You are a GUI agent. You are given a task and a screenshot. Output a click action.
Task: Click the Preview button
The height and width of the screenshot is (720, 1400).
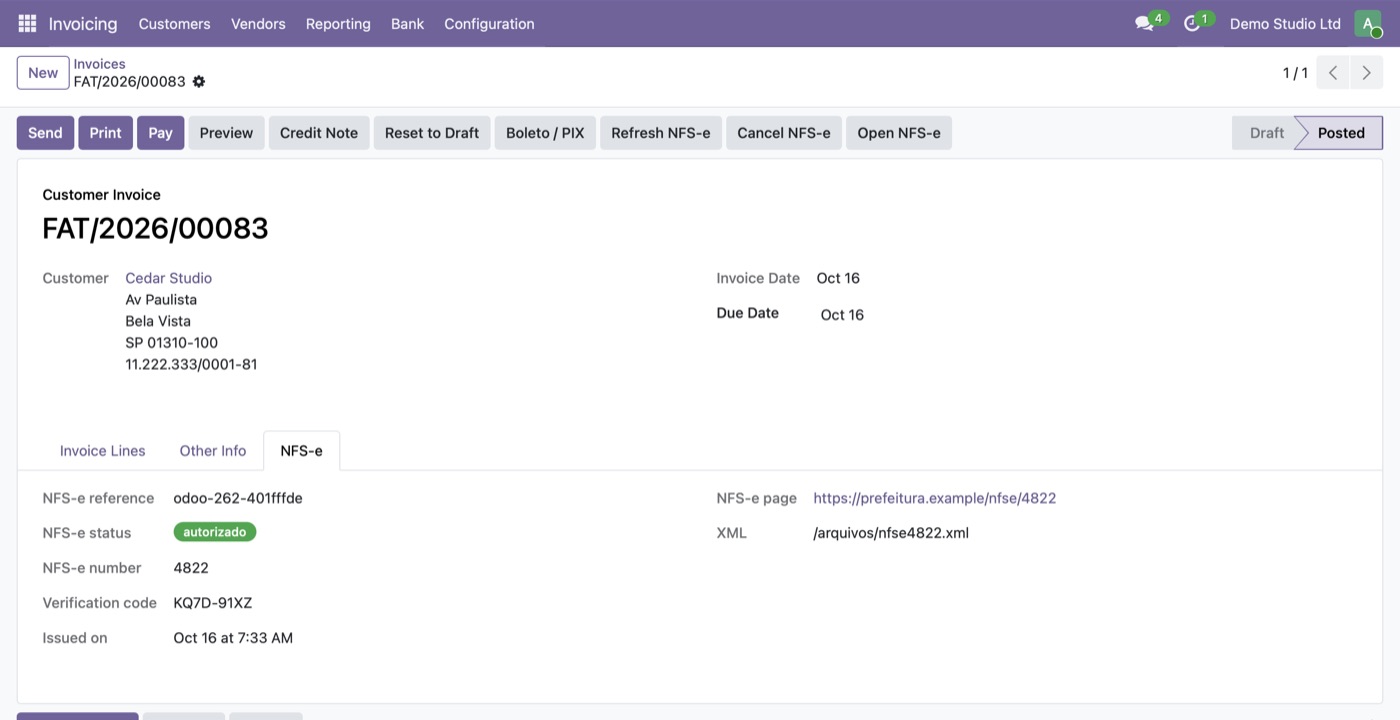click(x=226, y=133)
